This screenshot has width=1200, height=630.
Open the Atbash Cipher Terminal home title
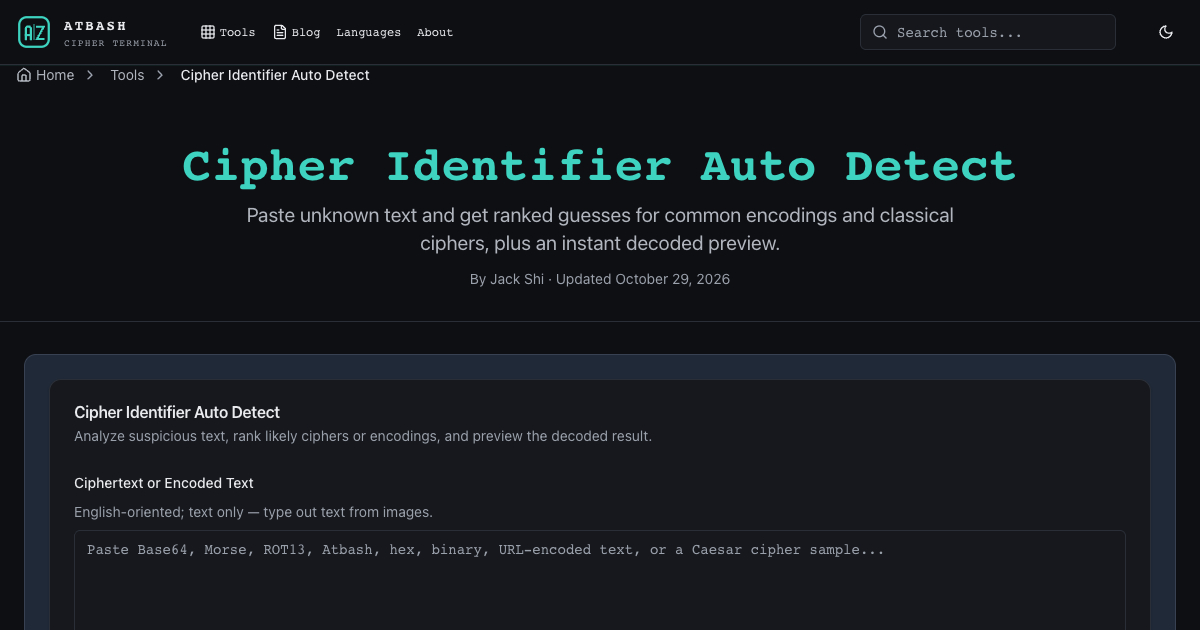coord(115,33)
